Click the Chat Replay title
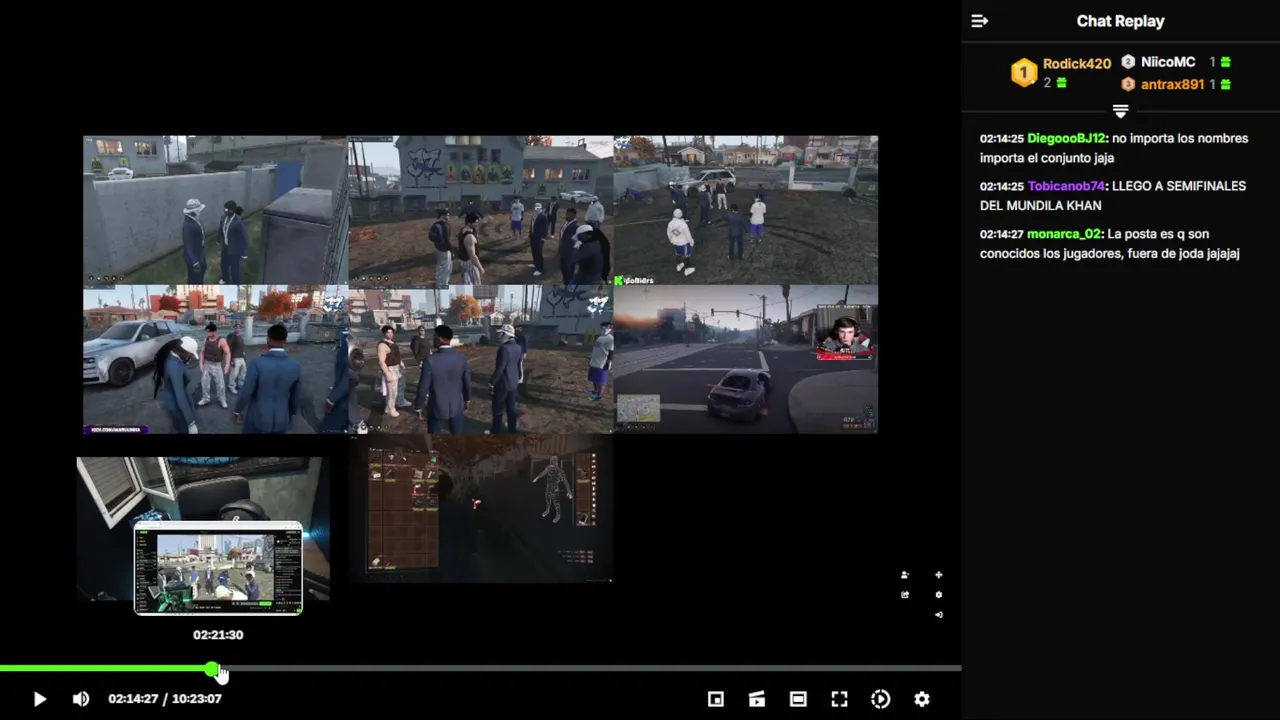The height and width of the screenshot is (720, 1280). point(1120,21)
